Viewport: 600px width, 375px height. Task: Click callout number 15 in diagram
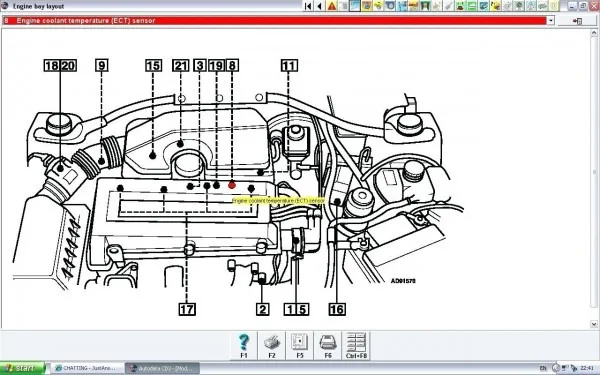(x=153, y=65)
